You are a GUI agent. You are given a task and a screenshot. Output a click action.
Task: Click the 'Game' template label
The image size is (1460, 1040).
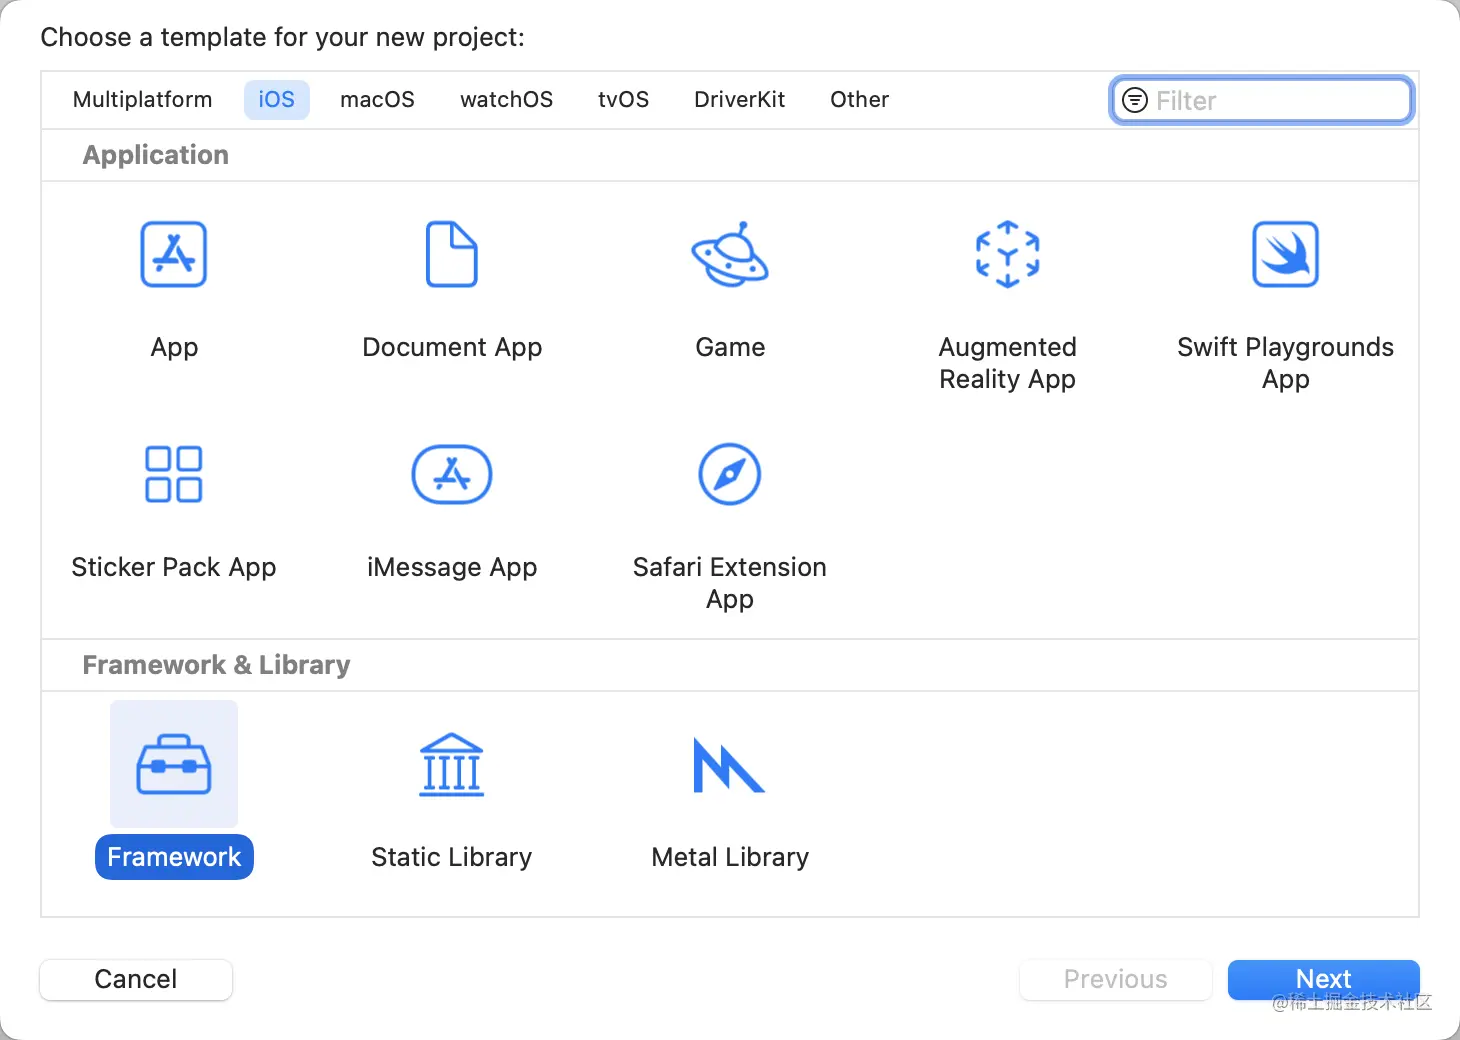(x=730, y=347)
